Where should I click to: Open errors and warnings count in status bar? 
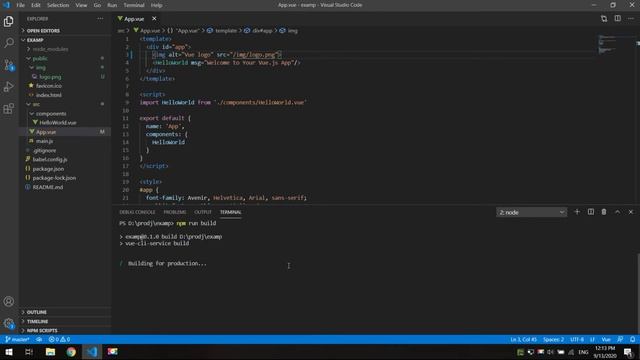click(x=60, y=340)
